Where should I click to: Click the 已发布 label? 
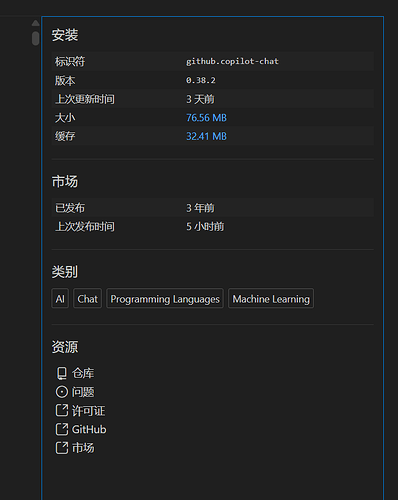point(70,208)
